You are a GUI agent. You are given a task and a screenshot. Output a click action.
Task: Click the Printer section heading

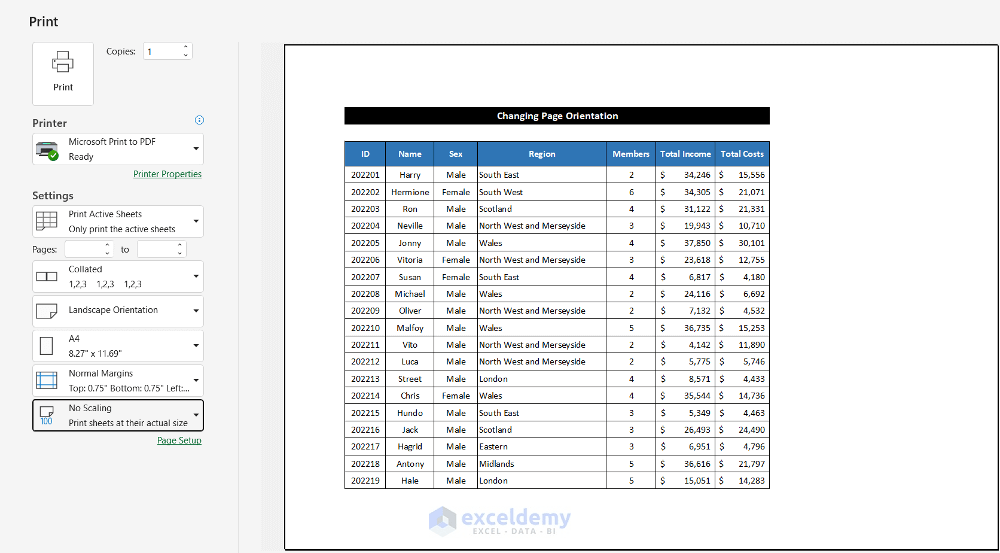point(50,123)
